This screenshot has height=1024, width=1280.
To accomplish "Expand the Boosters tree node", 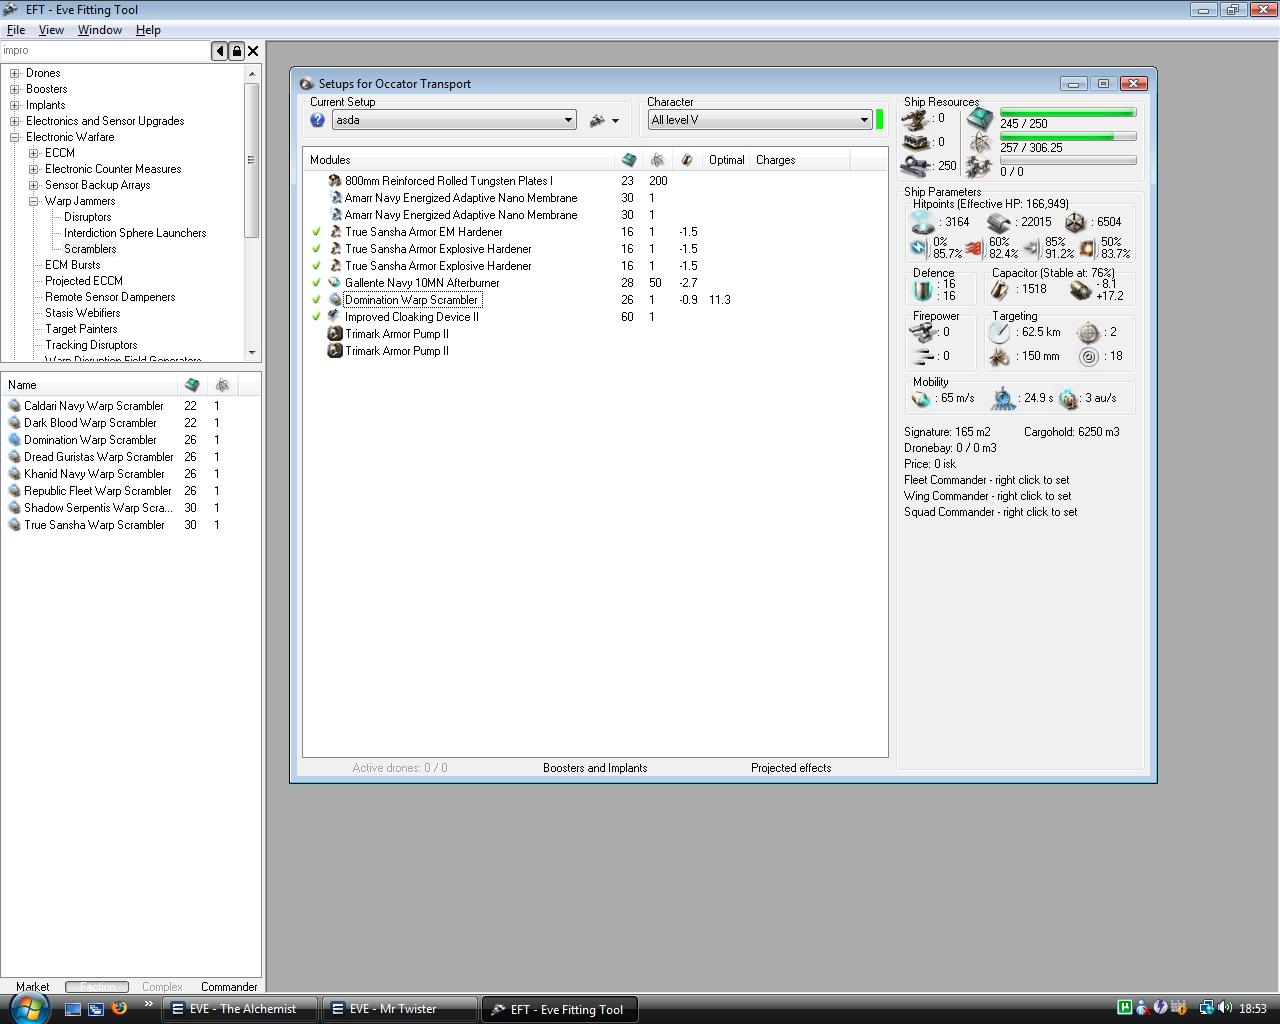I will (x=15, y=89).
